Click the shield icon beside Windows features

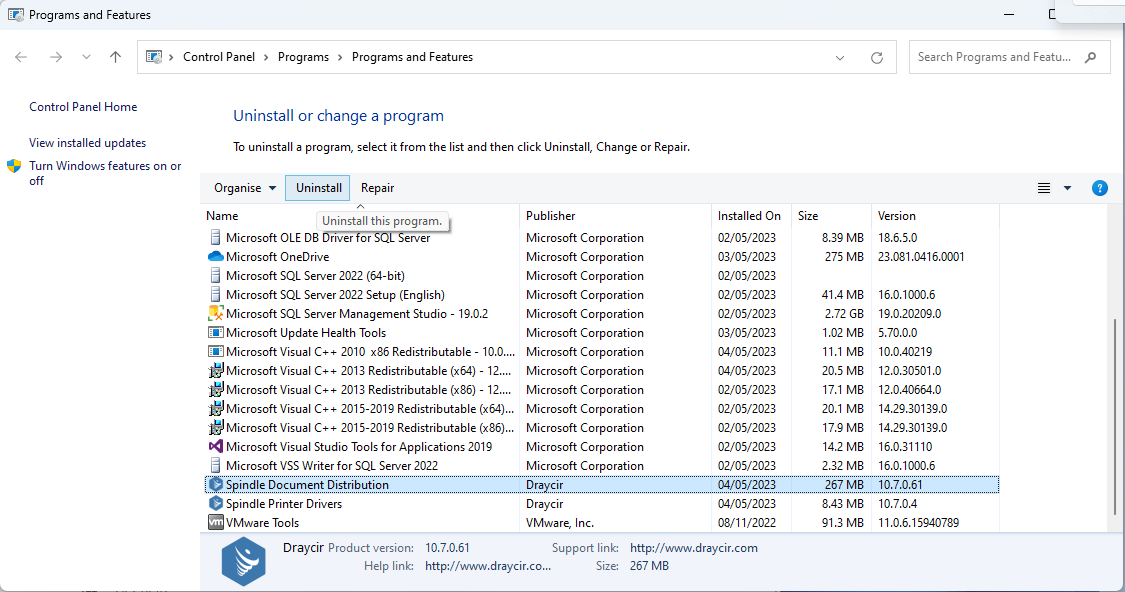click(14, 166)
